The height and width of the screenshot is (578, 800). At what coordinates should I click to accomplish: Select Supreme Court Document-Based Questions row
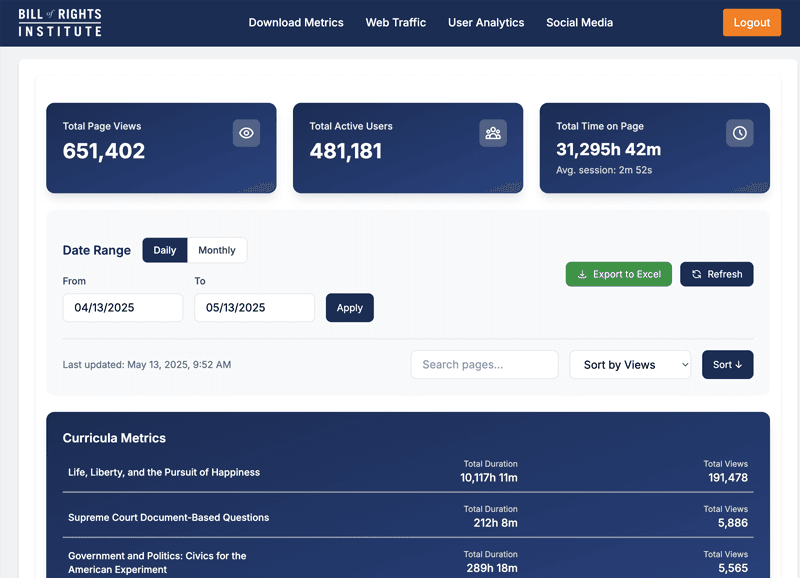coord(408,516)
